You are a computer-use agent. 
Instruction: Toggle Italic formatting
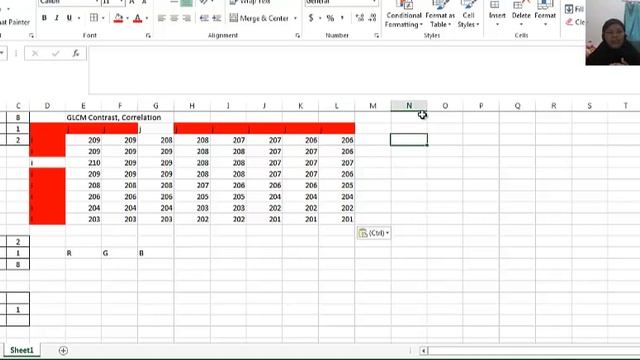(57, 18)
